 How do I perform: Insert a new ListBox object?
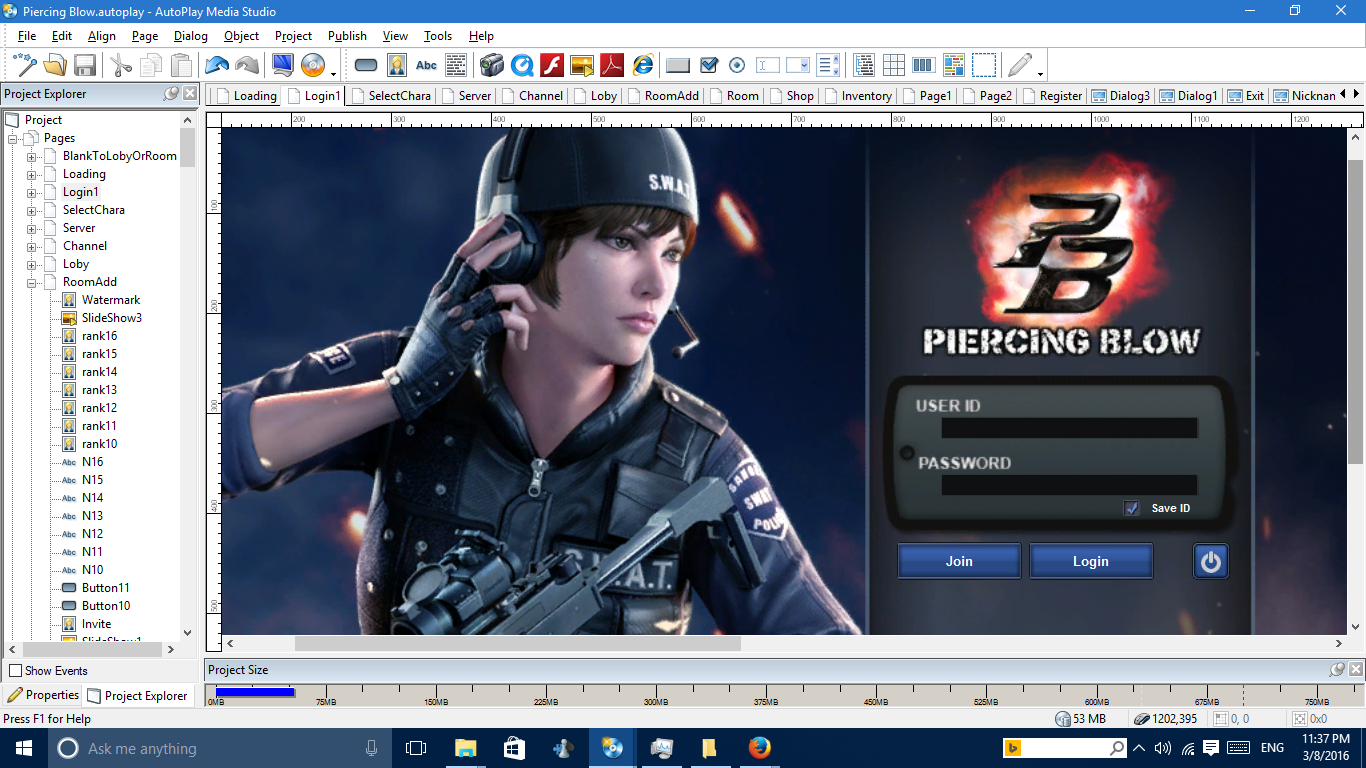click(828, 66)
